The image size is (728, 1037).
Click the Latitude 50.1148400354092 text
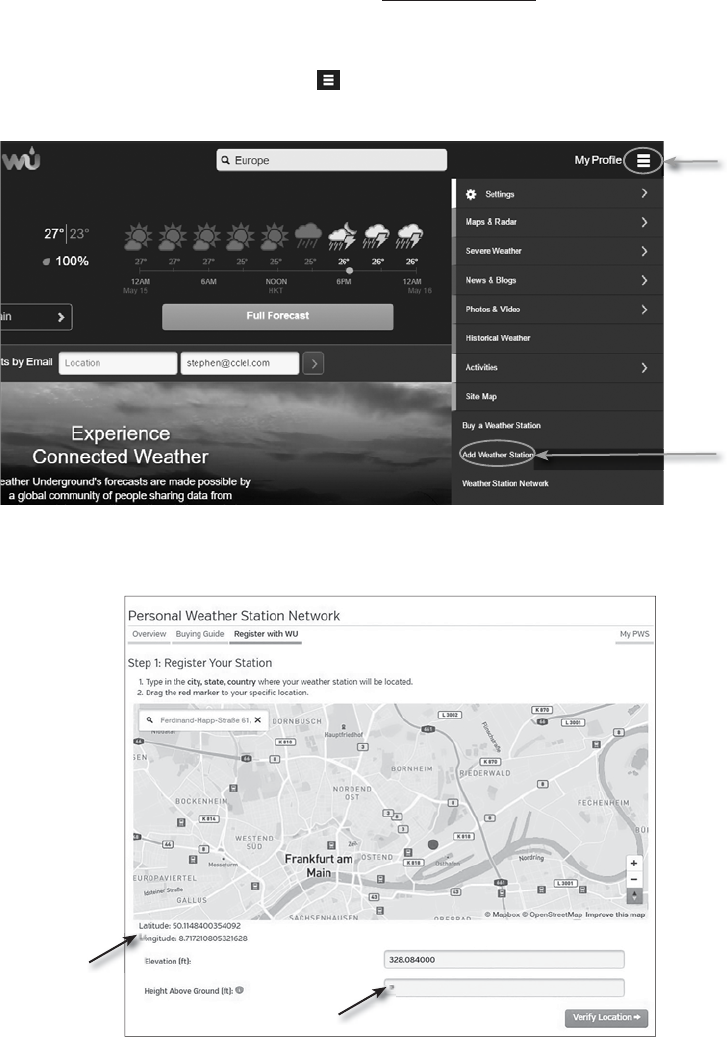[x=190, y=926]
